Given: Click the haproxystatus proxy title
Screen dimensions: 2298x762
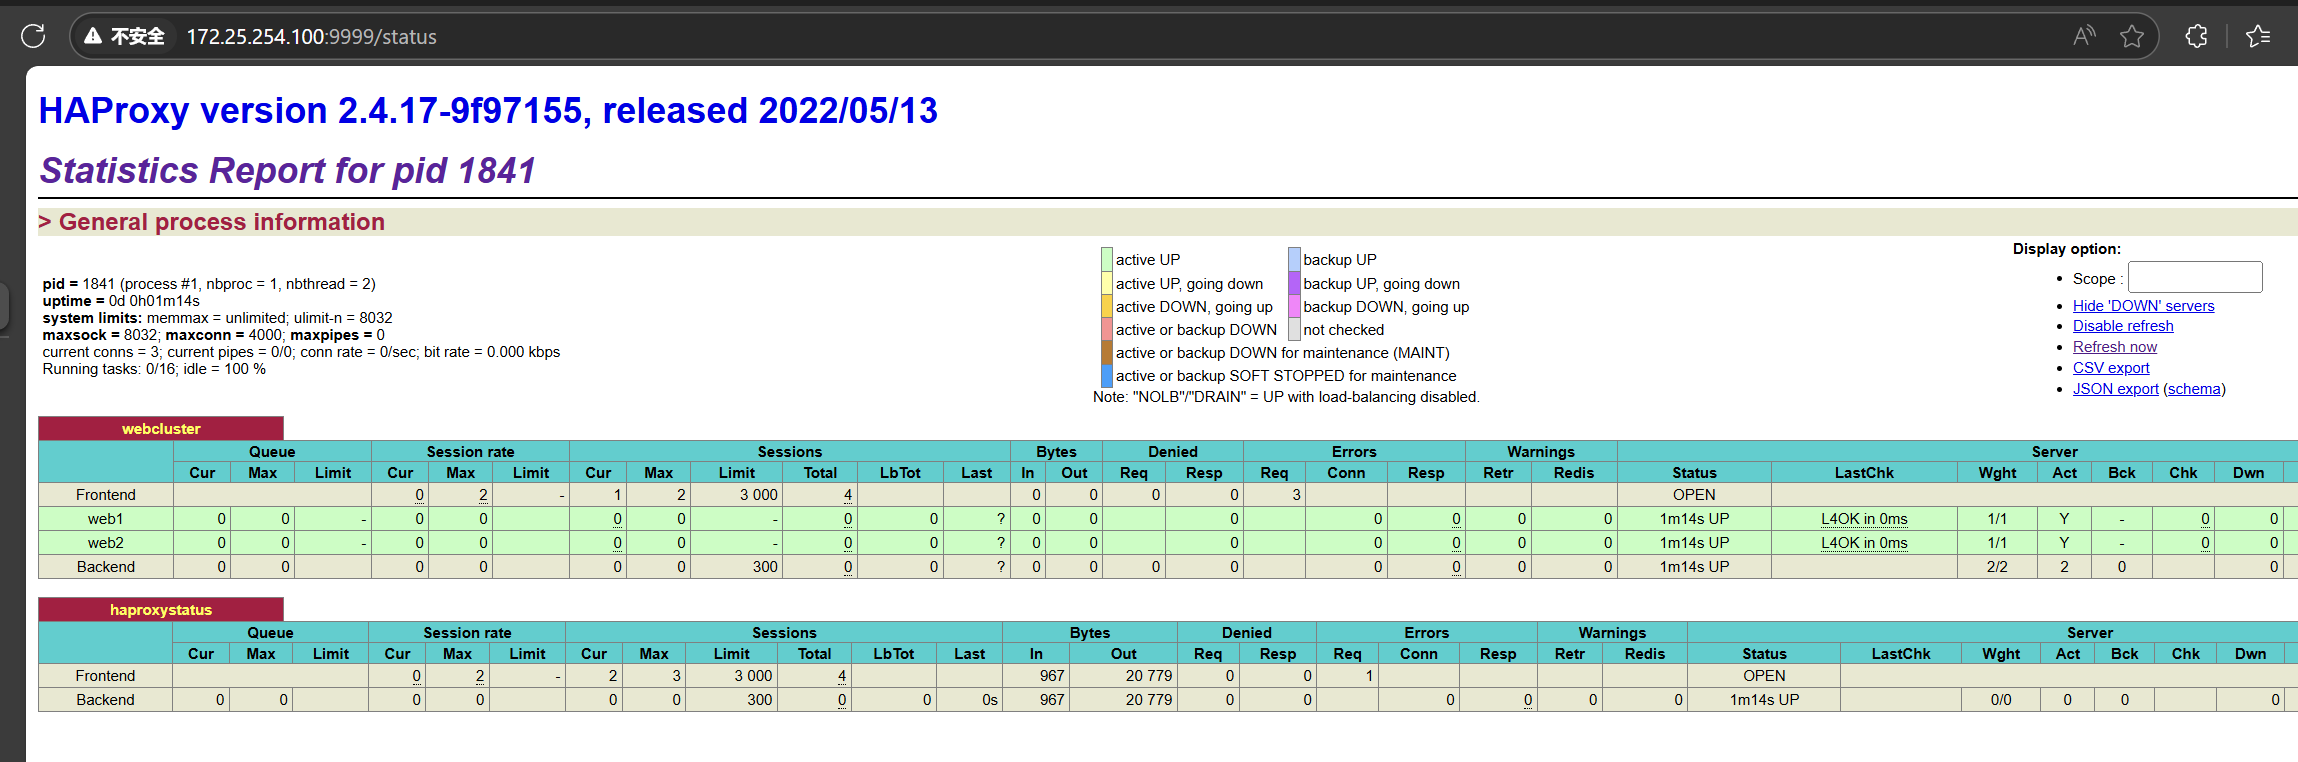Looking at the screenshot, I should (161, 609).
